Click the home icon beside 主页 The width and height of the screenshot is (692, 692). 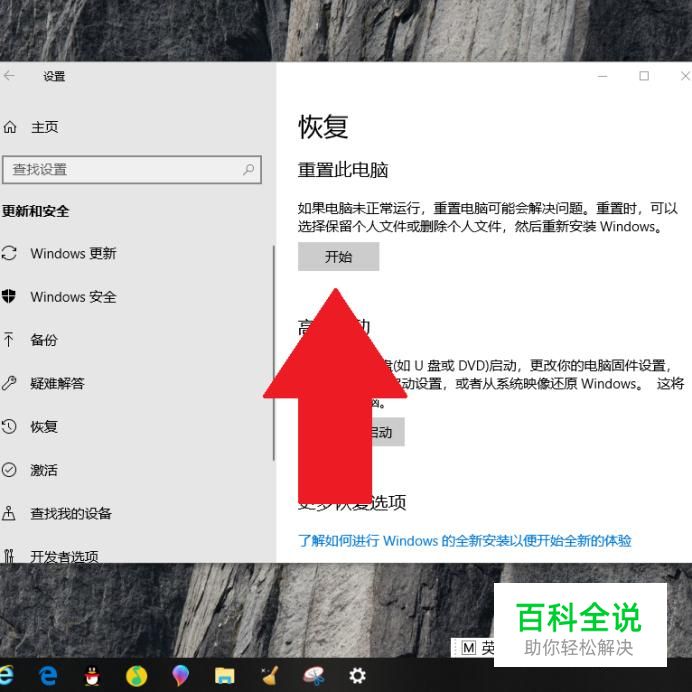(10, 127)
